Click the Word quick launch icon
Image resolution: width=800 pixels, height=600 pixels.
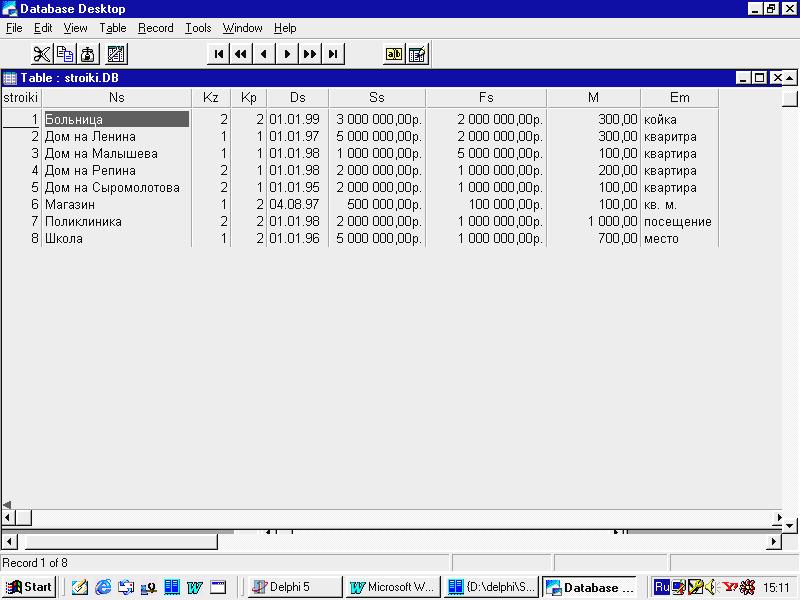(194, 587)
